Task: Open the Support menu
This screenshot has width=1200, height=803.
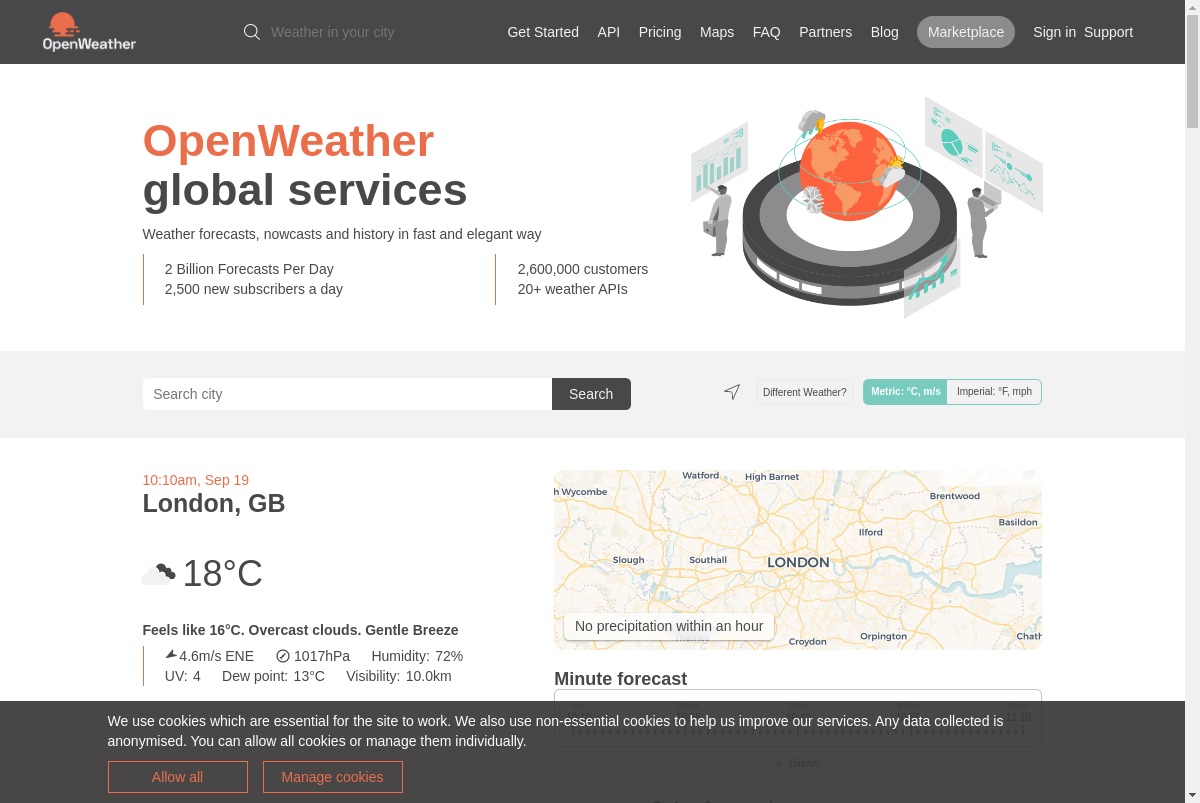Action: 1108,32
